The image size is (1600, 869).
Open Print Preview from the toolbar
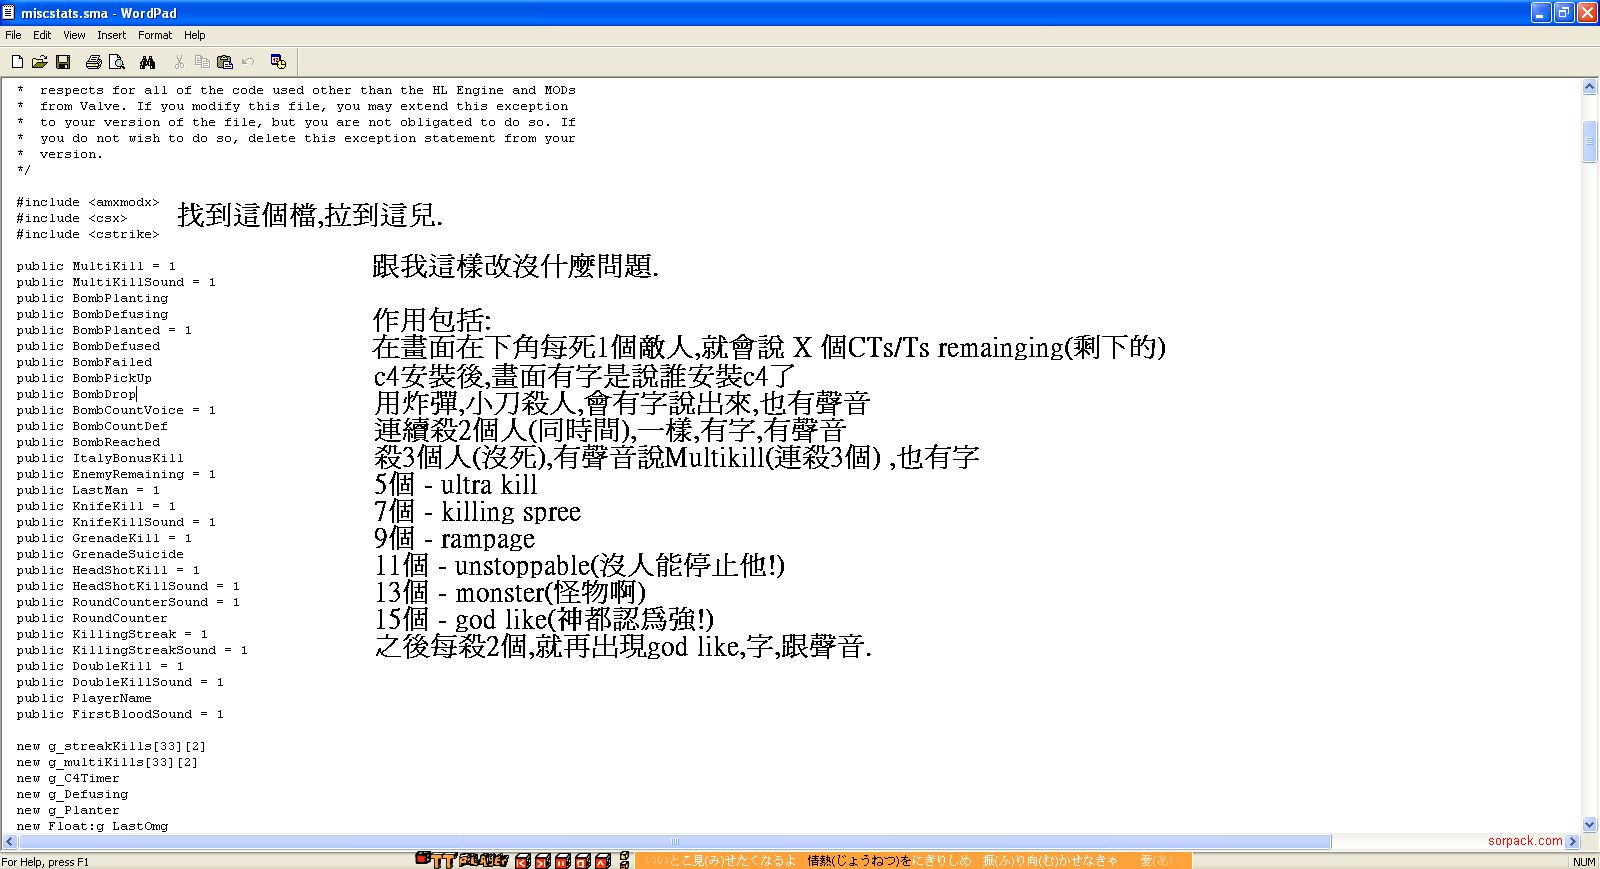click(117, 62)
